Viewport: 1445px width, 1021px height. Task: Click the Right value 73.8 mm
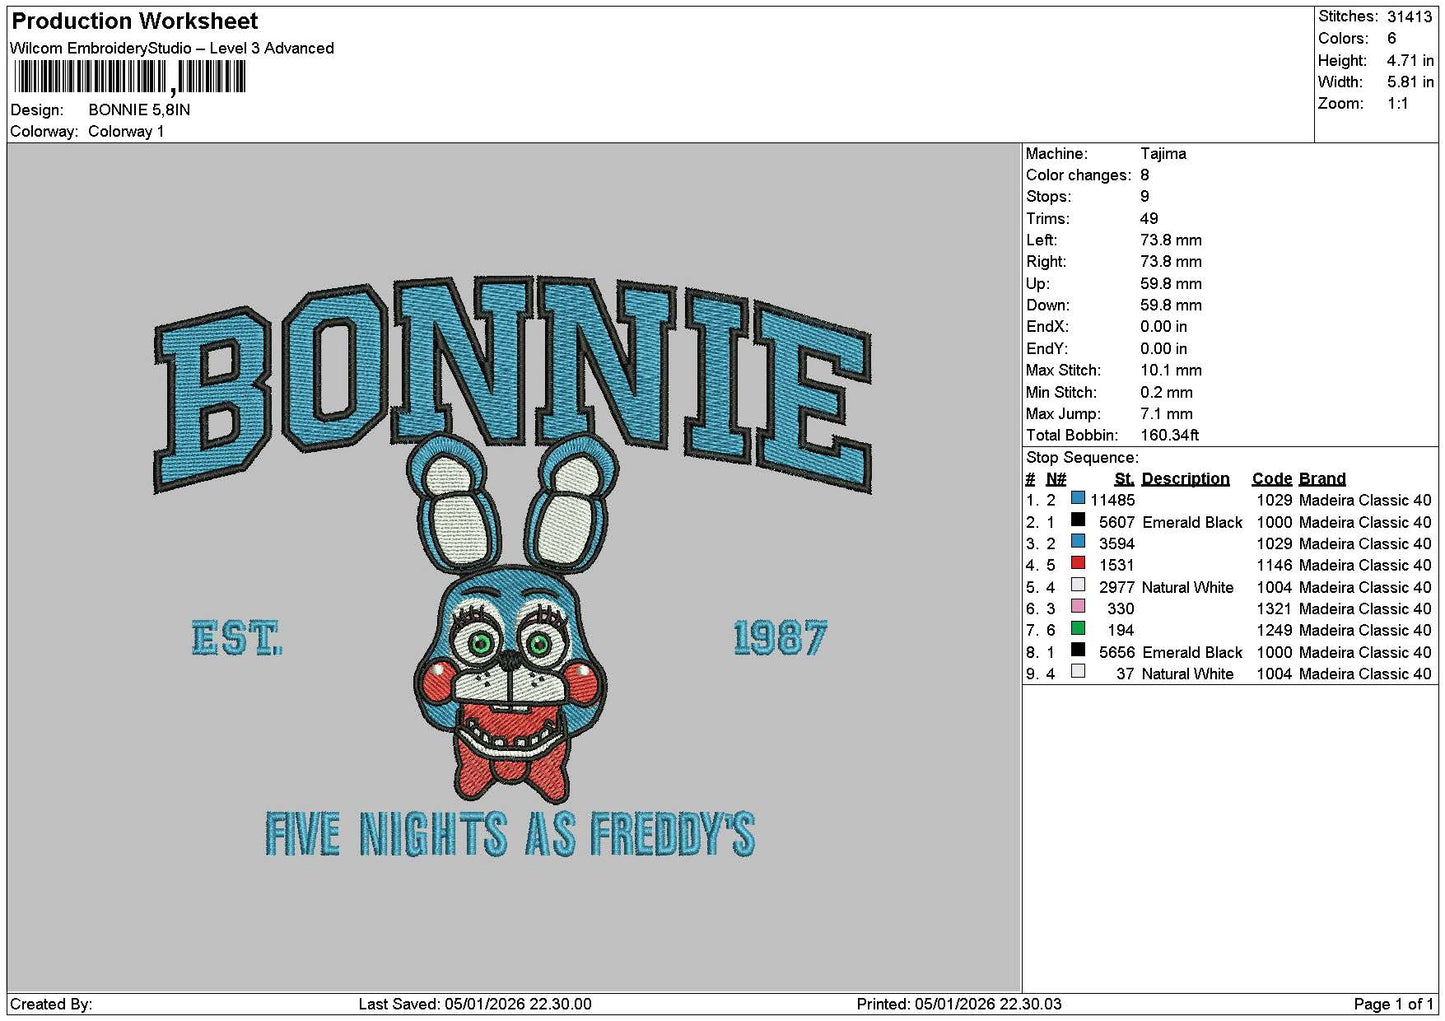click(1171, 262)
